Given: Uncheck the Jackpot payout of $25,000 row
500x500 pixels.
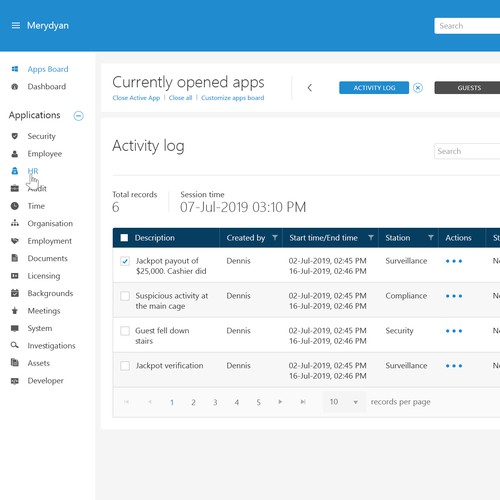Looking at the screenshot, I should coord(125,261).
